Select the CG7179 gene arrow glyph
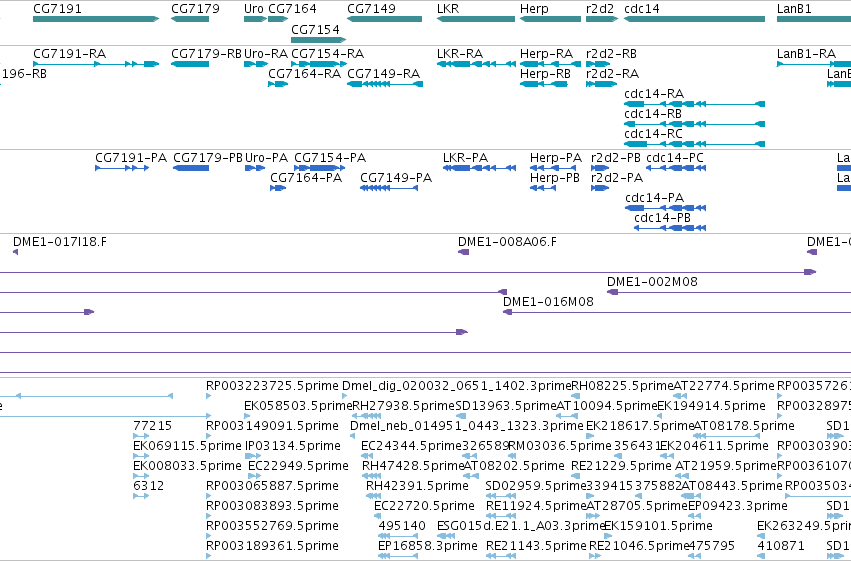 pyautogui.click(x=190, y=19)
